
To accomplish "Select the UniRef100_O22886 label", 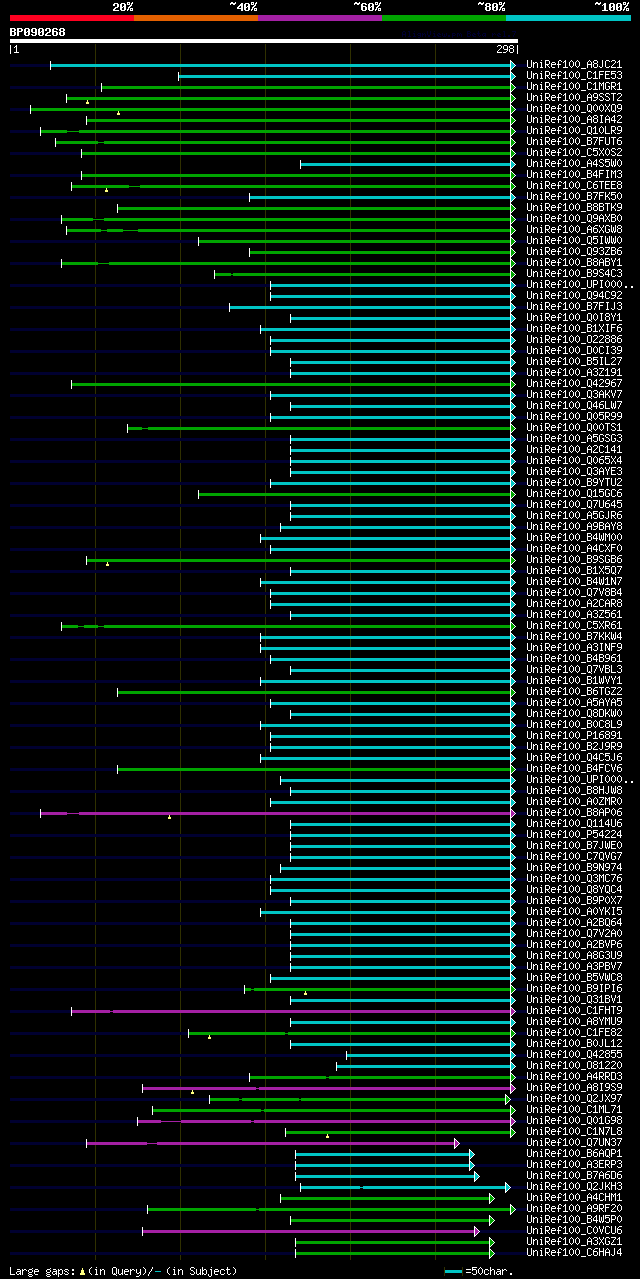I will [x=574, y=339].
